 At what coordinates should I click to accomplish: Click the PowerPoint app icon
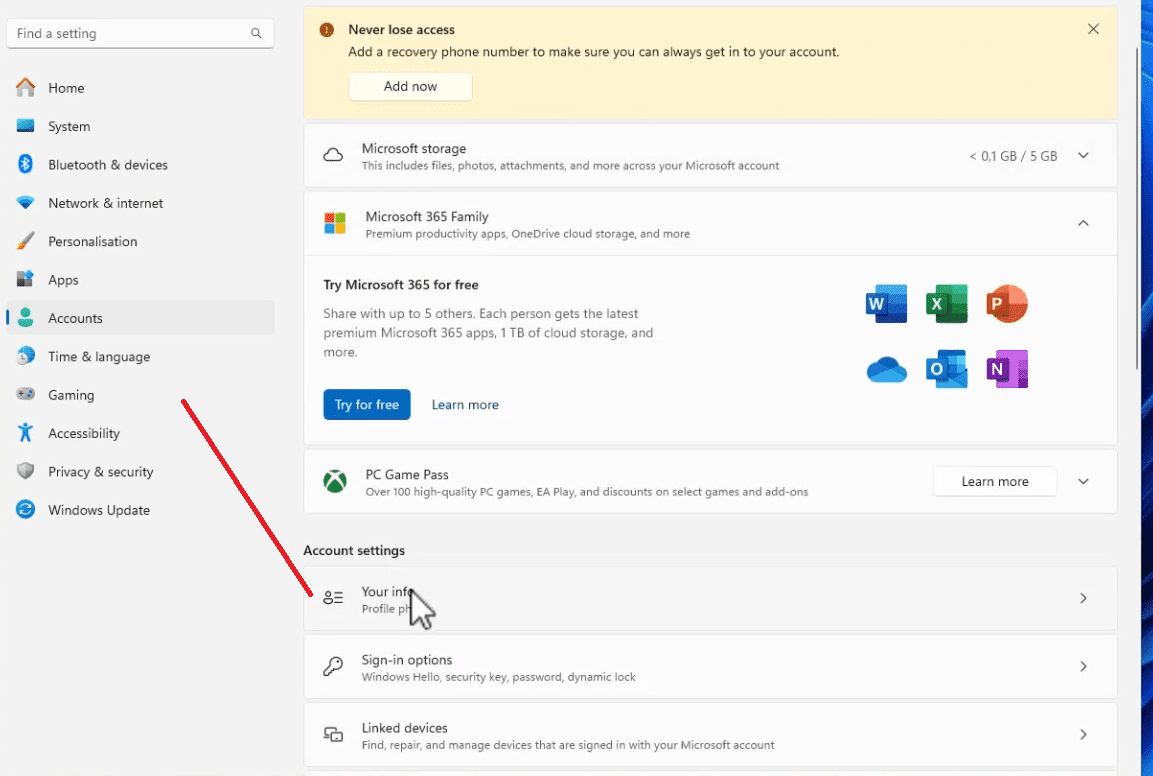1007,304
